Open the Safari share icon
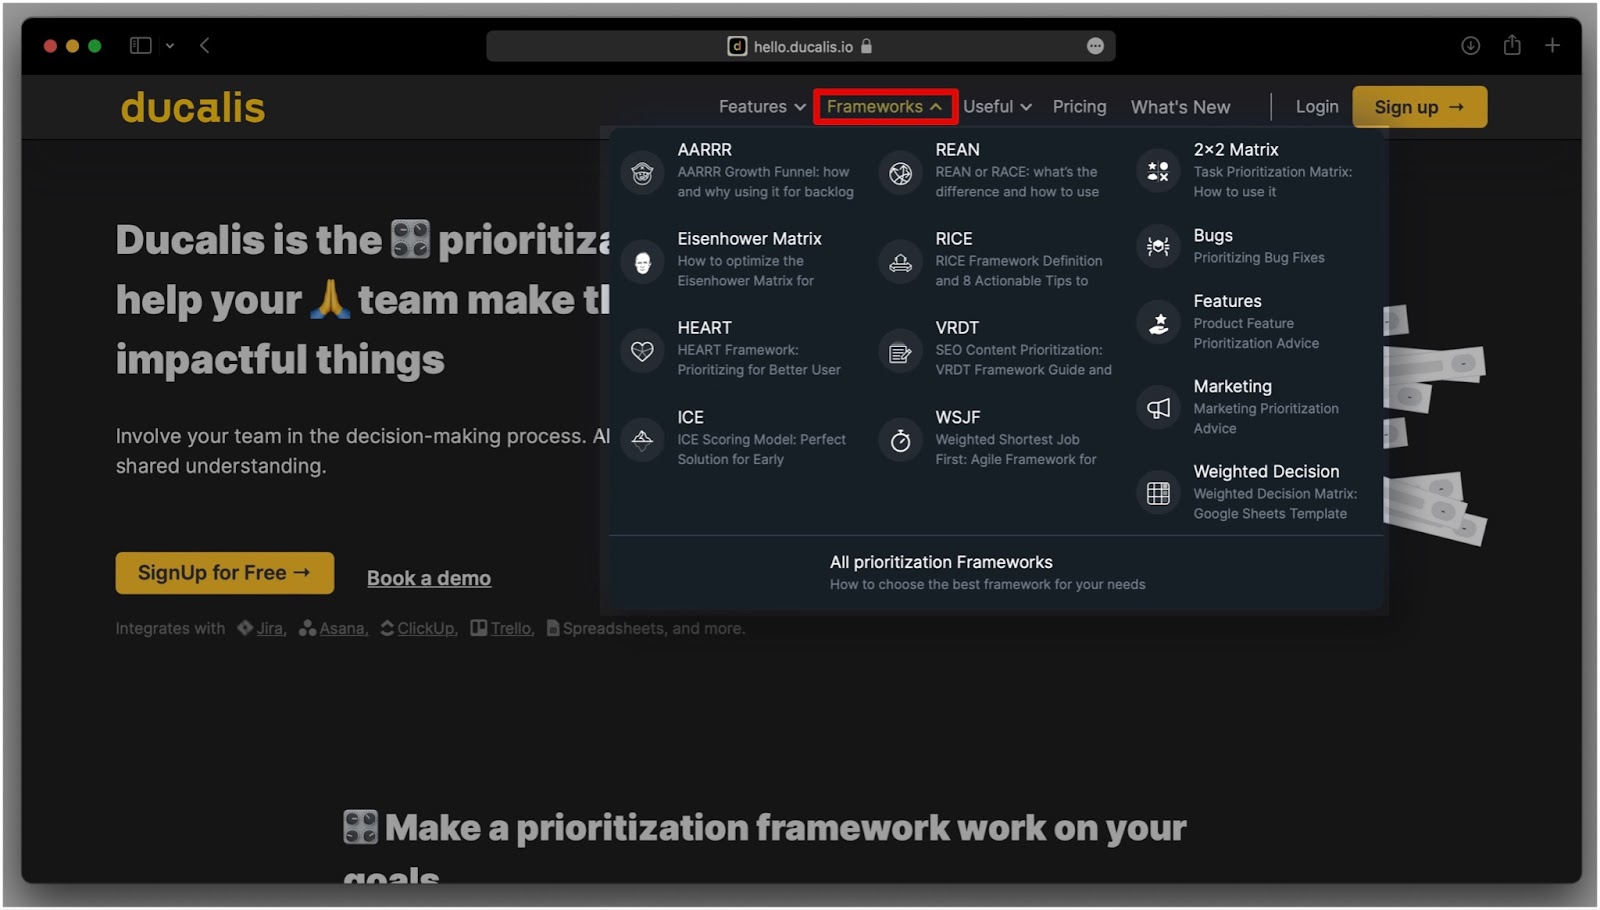1600x910 pixels. pos(1512,45)
